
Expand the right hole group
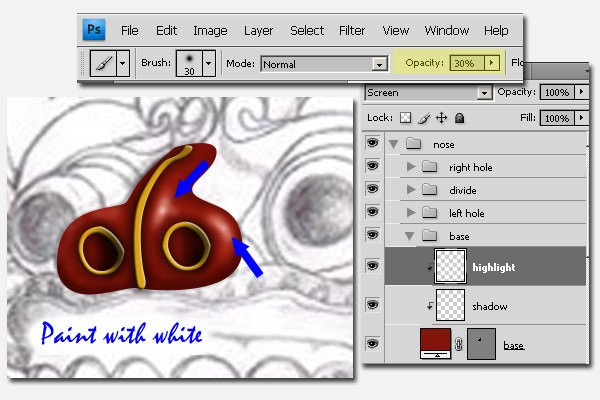[411, 167]
